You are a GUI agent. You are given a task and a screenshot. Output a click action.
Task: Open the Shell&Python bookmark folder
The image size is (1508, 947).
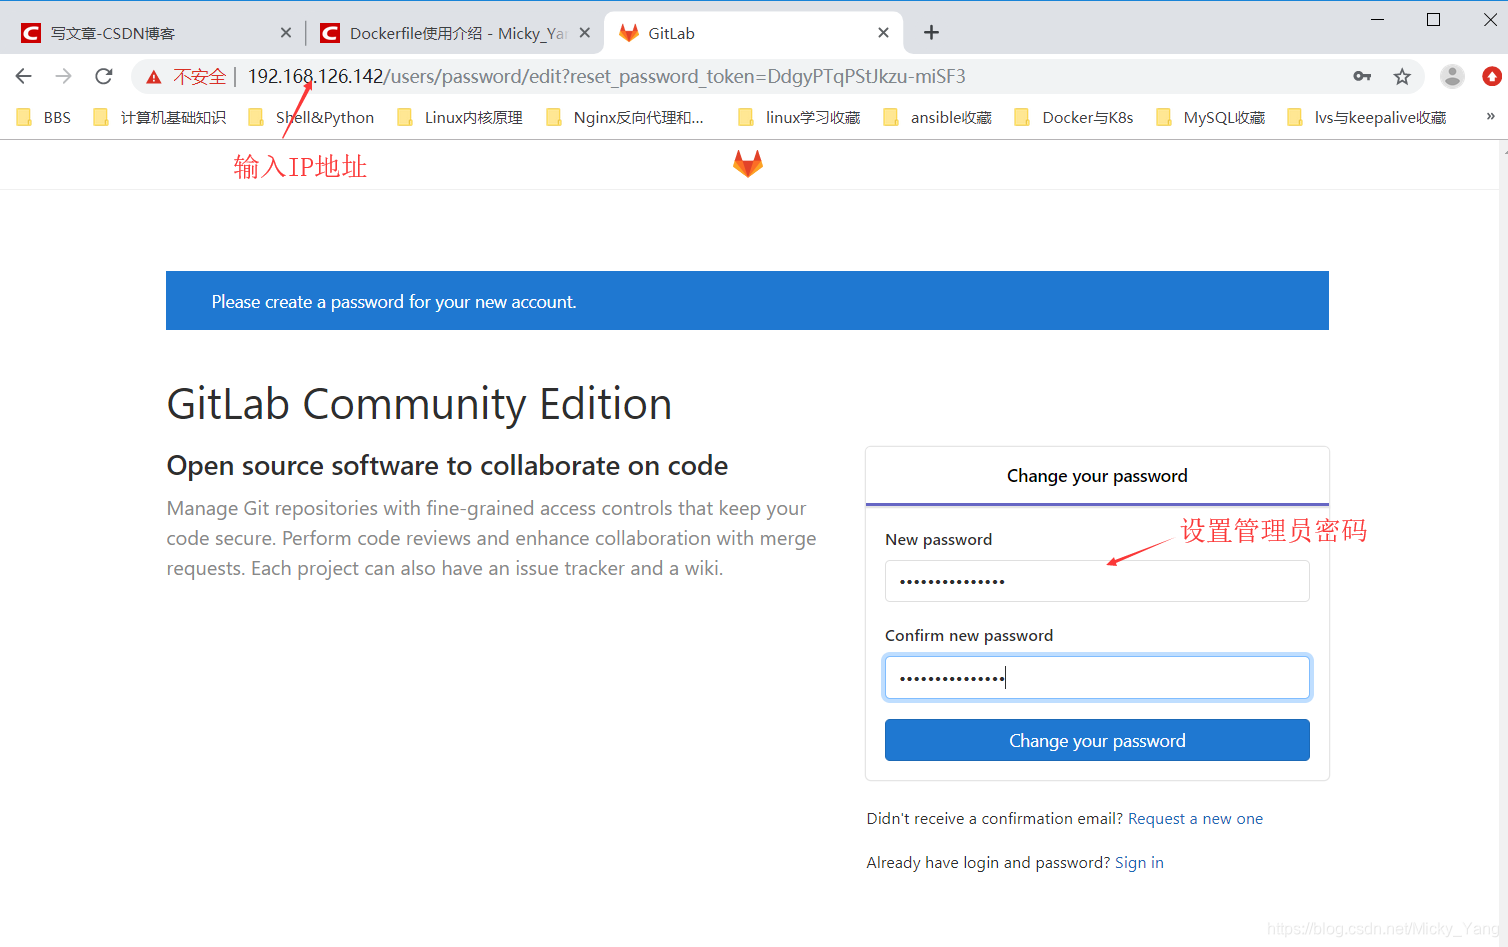pyautogui.click(x=311, y=117)
